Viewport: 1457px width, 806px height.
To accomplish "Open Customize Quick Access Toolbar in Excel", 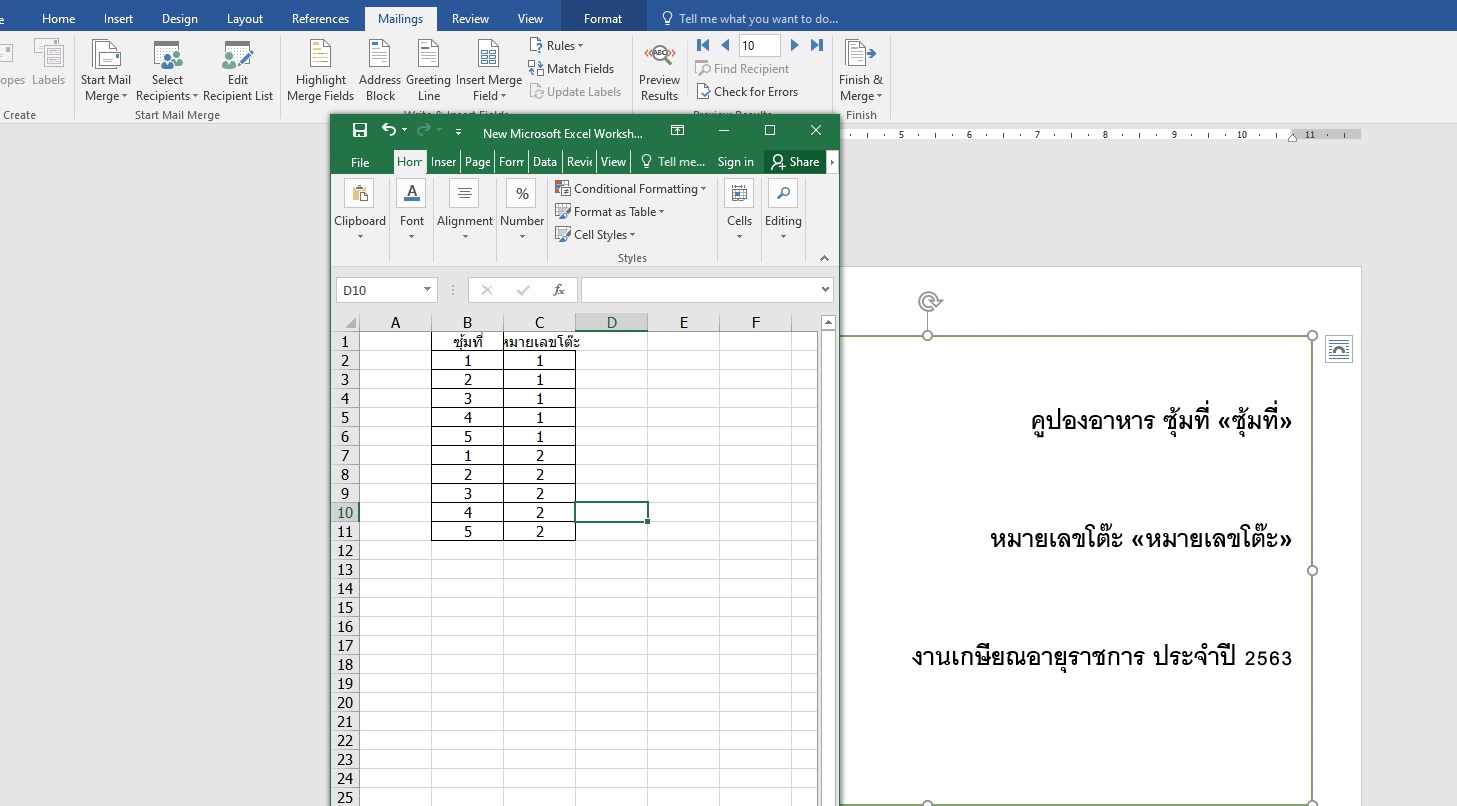I will coord(458,131).
